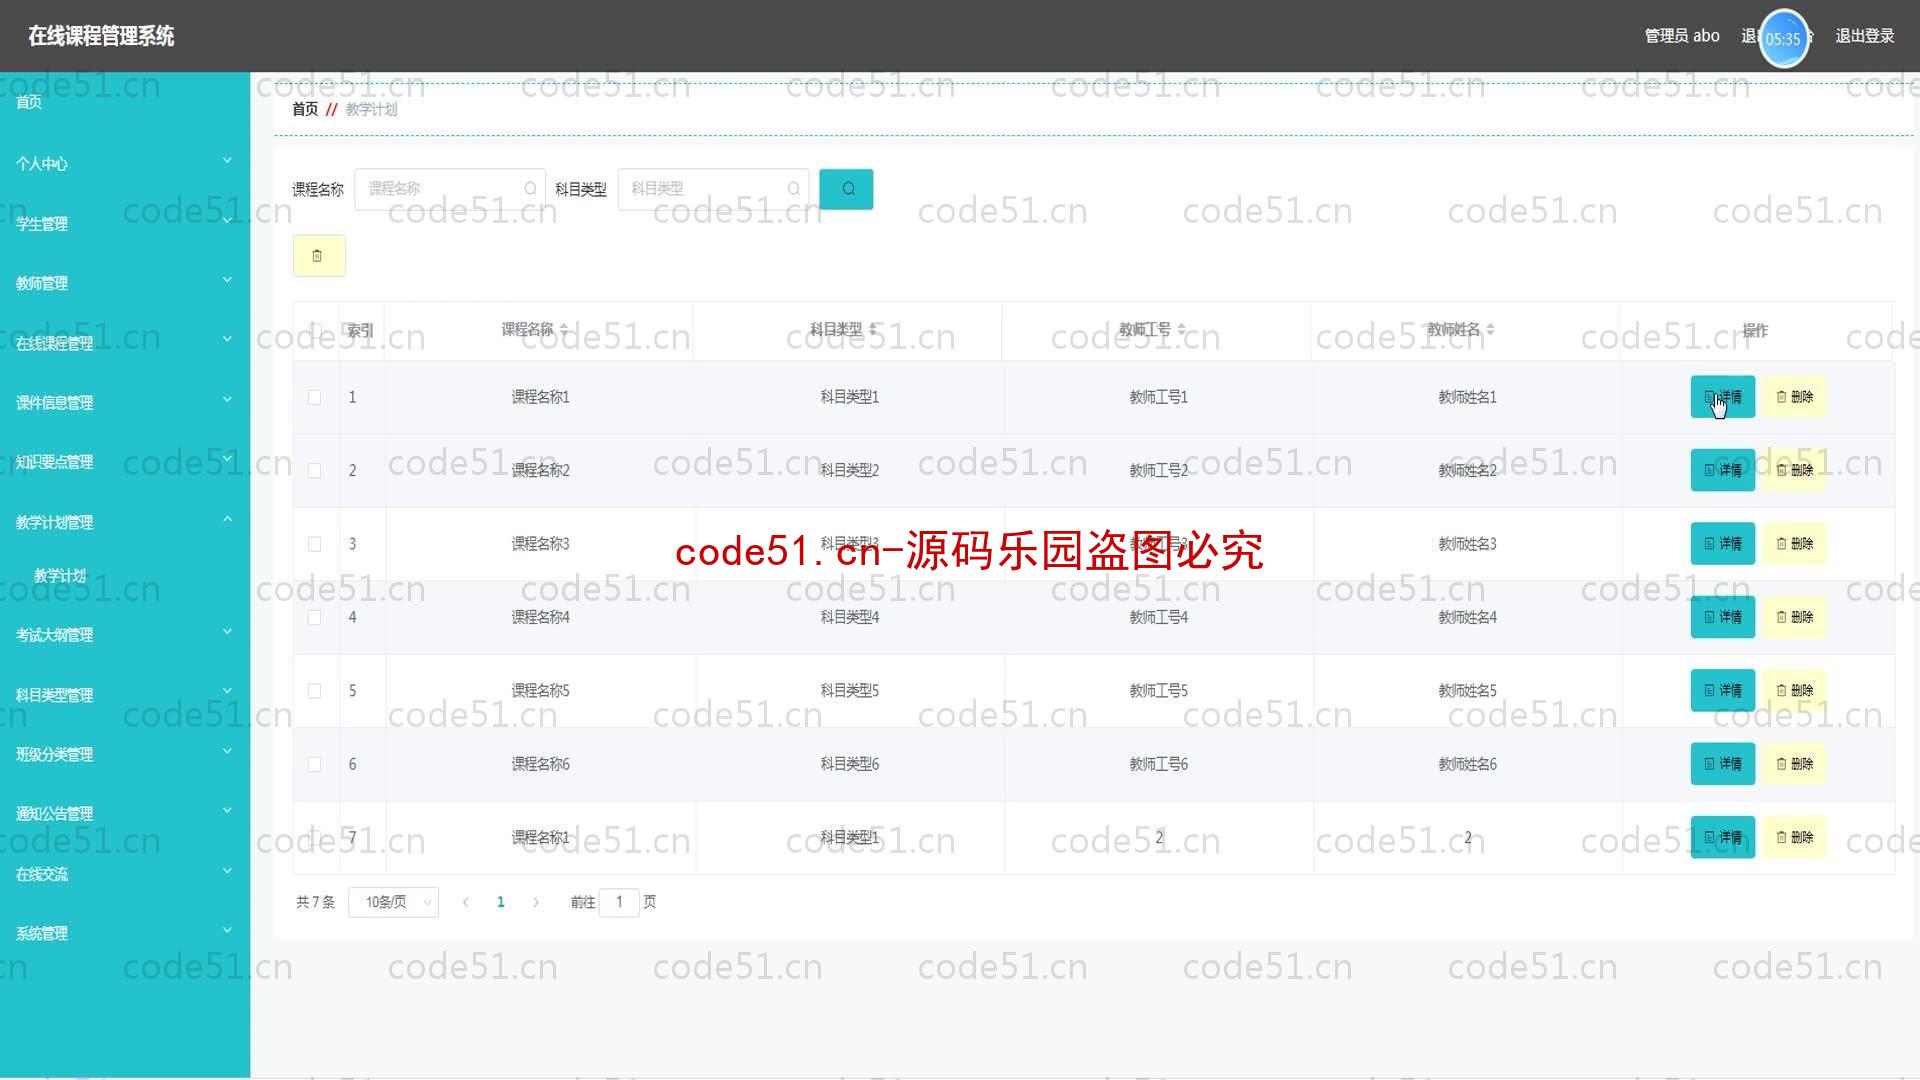The image size is (1920, 1080).
Task: Open 详情 for row 课程名称2
Action: 1722,470
